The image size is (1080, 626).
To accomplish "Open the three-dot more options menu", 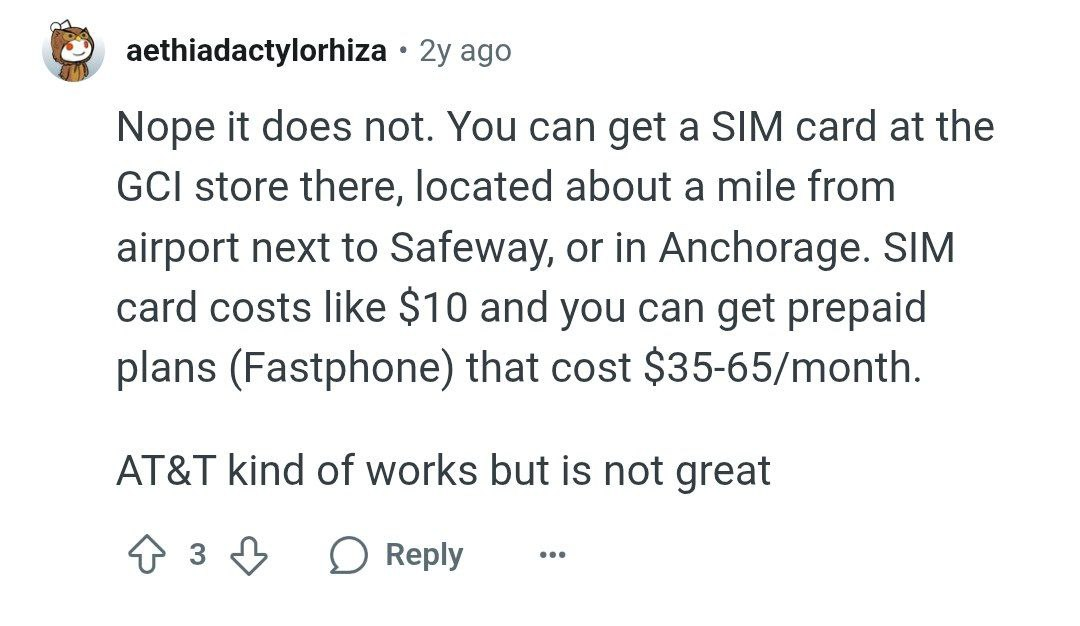I will pyautogui.click(x=551, y=555).
